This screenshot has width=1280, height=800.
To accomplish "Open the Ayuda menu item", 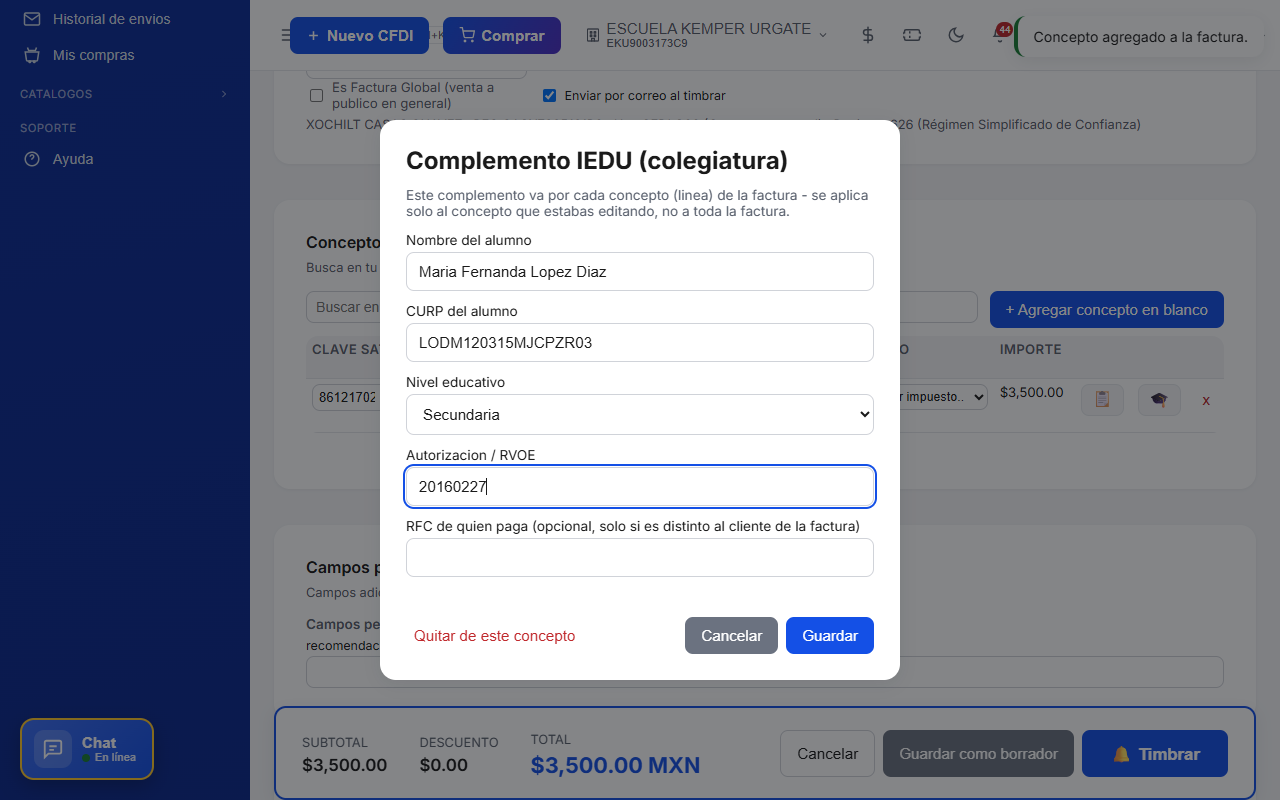I will coord(73,159).
